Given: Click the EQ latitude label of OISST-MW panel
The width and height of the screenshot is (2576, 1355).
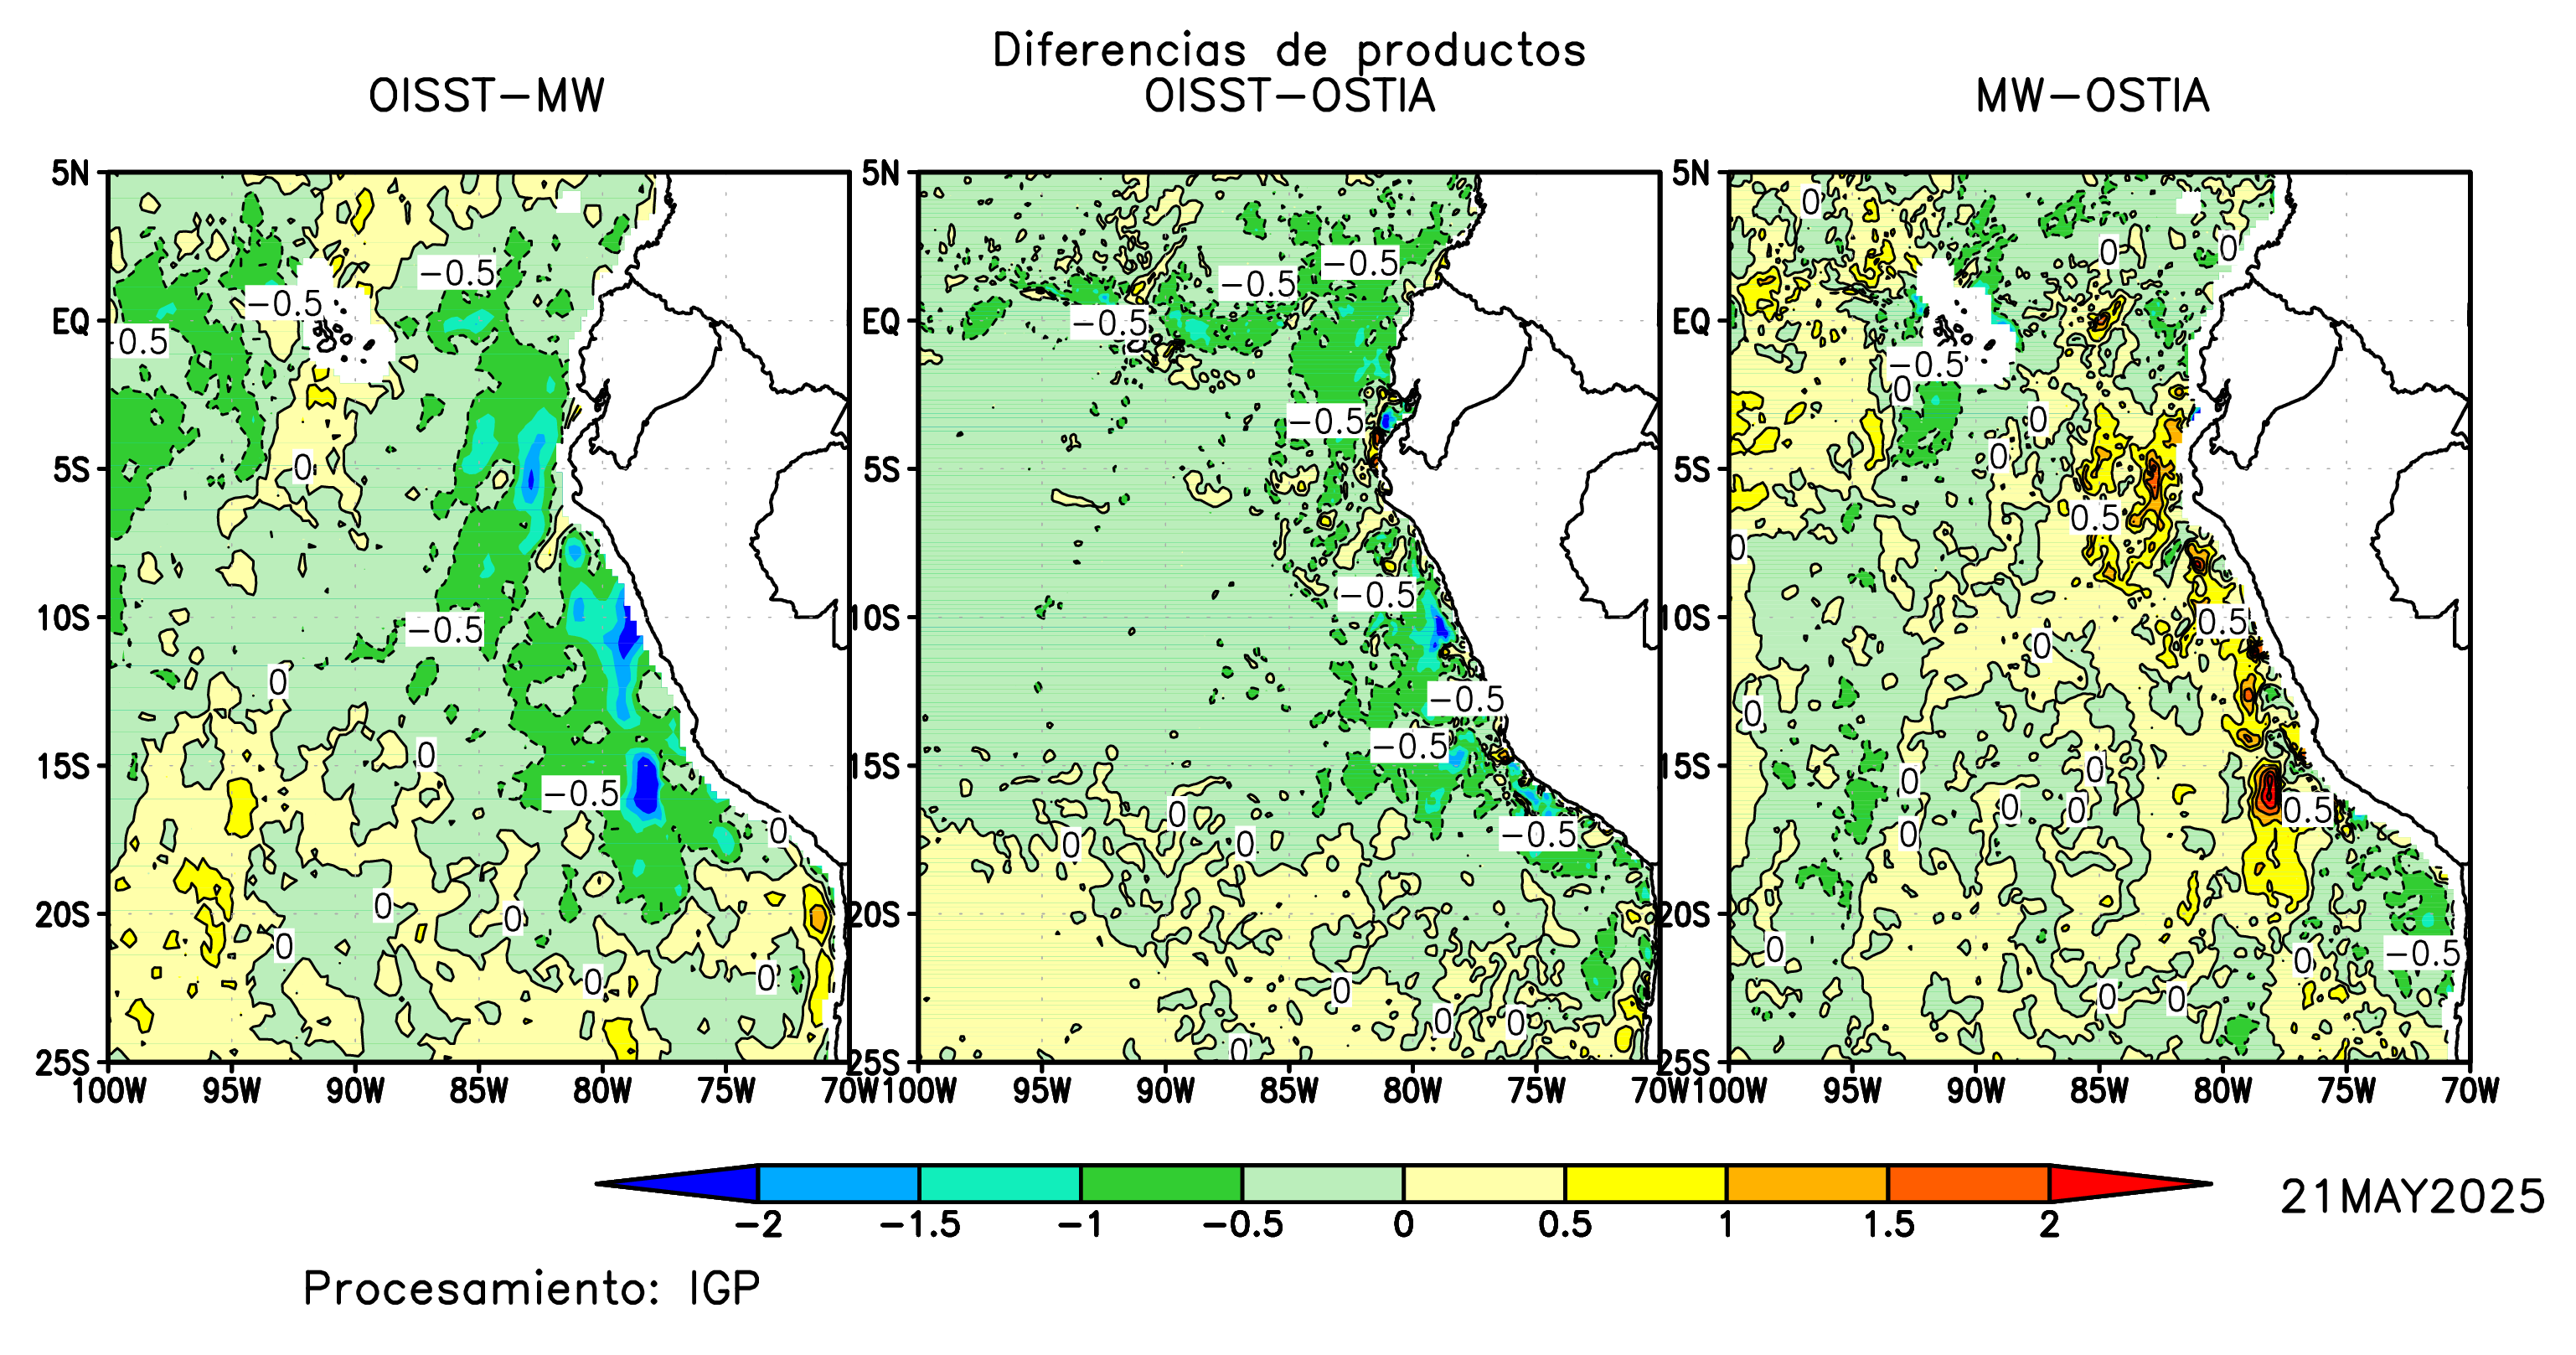Looking at the screenshot, I should (x=71, y=322).
